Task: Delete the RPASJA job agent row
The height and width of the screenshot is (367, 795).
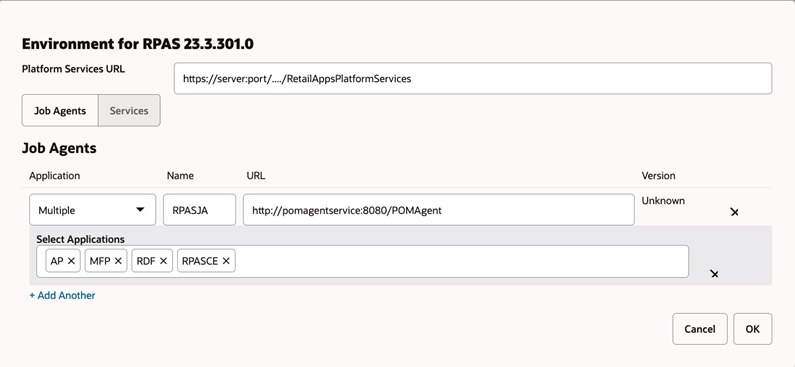Action: click(x=734, y=212)
